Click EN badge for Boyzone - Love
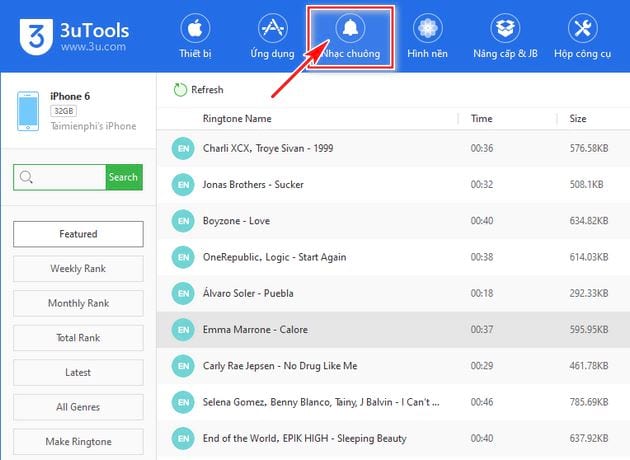This screenshot has height=460, width=630. [183, 221]
